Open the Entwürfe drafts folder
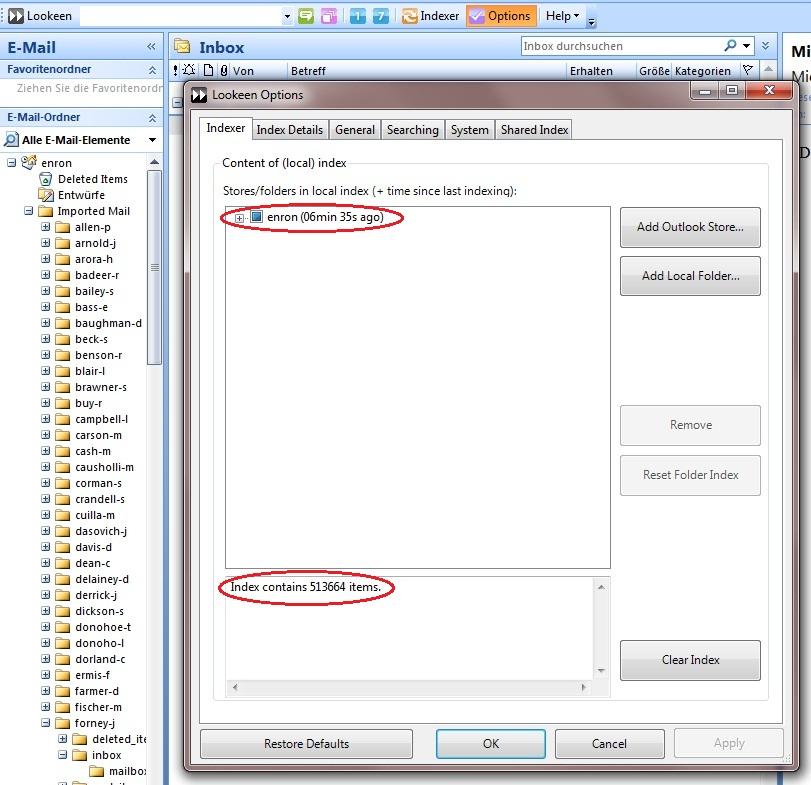The image size is (811, 785). click(x=80, y=195)
